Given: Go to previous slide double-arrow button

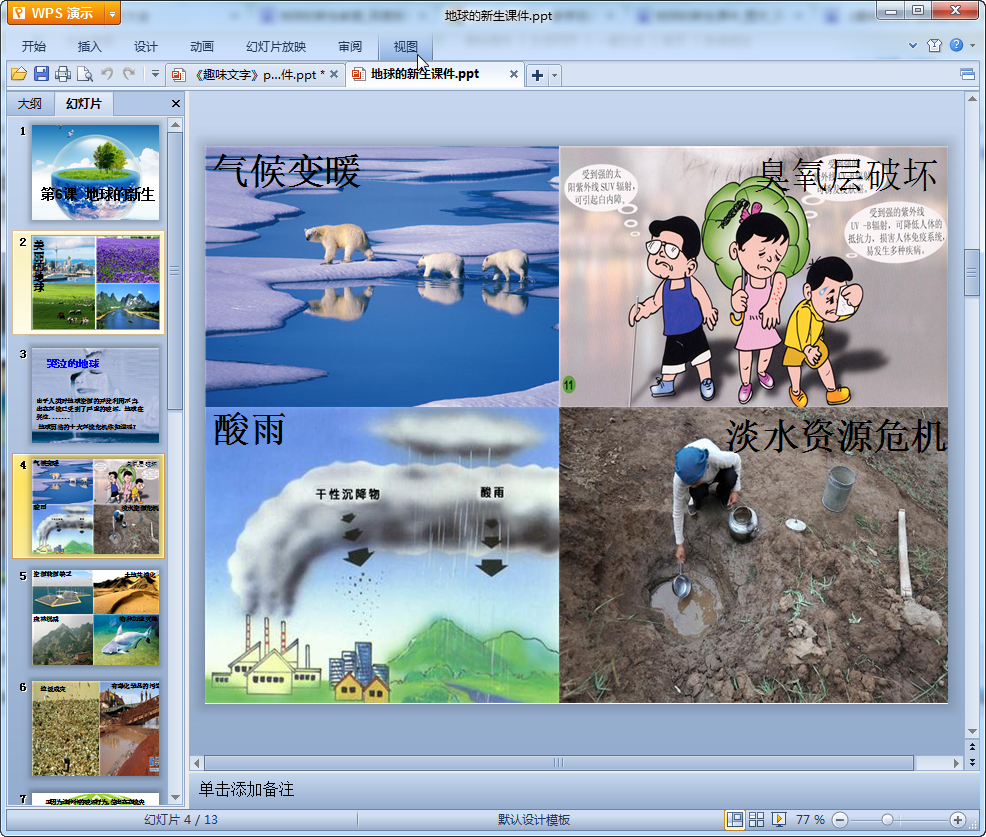Looking at the screenshot, I should pyautogui.click(x=972, y=747).
